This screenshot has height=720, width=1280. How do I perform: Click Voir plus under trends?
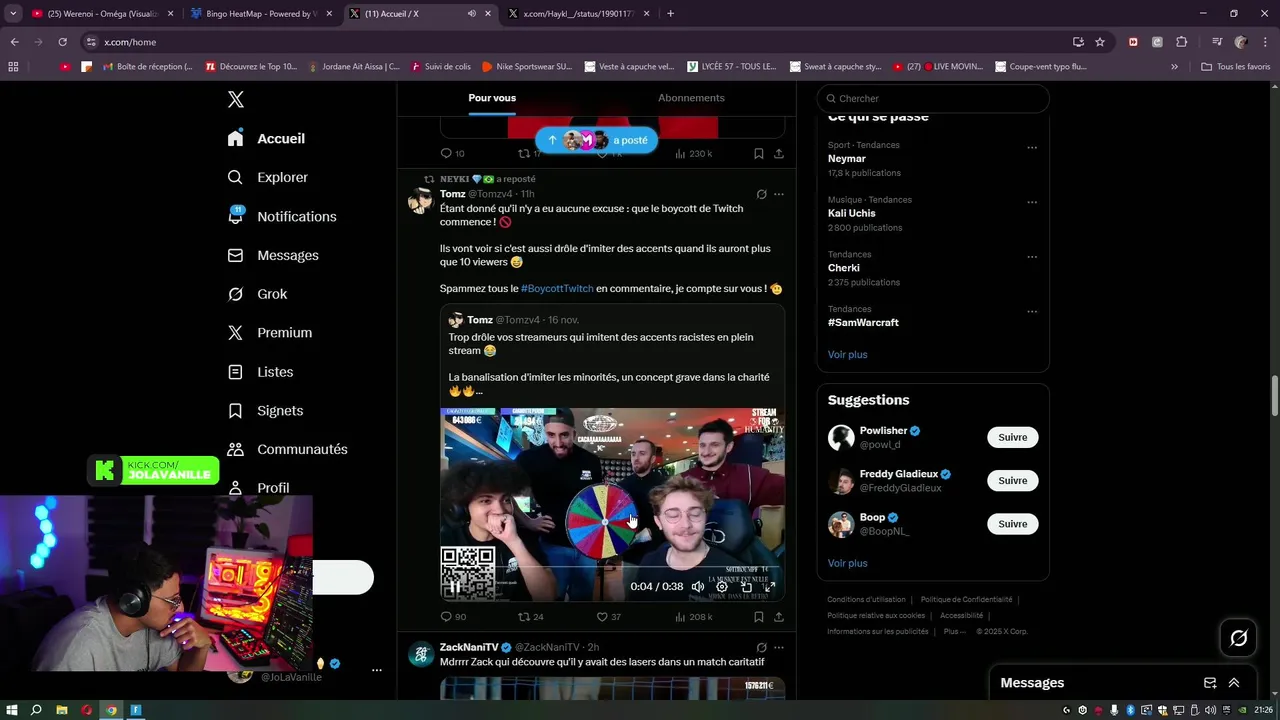[x=847, y=355]
